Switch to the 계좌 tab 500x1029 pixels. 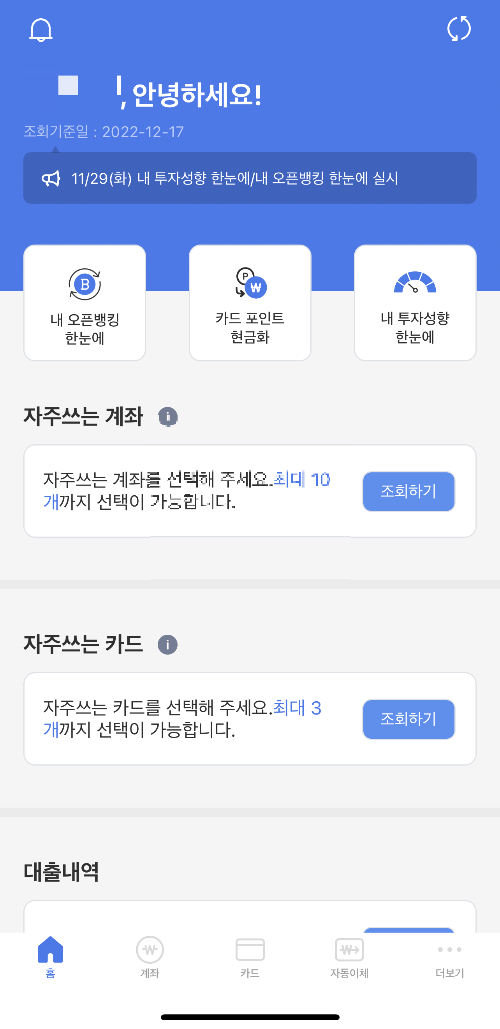(150, 957)
